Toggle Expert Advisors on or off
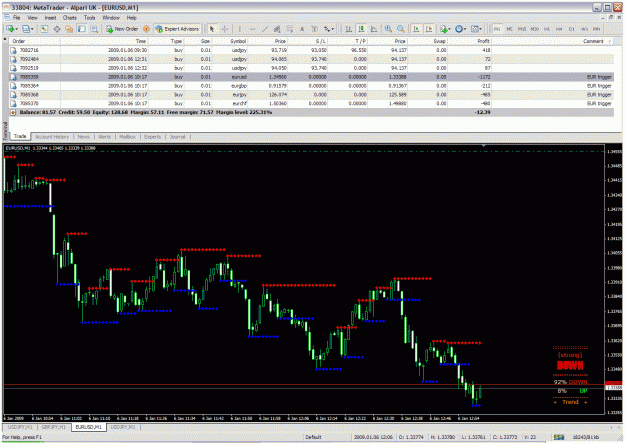The width and height of the screenshot is (625, 443). 177,29
